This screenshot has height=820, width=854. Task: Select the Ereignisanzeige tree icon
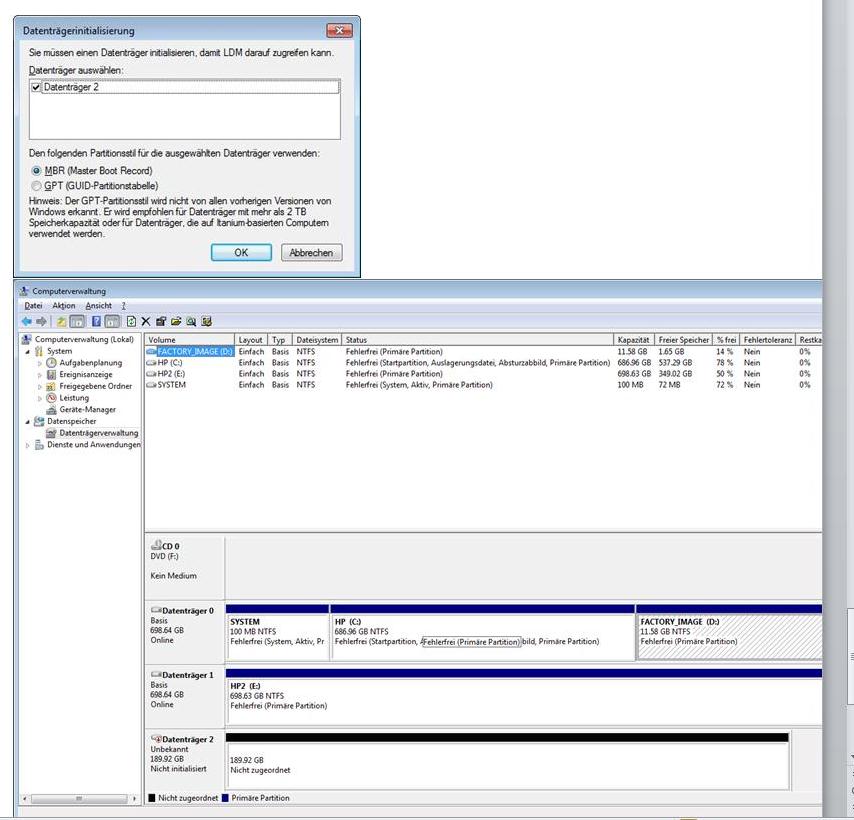click(x=51, y=375)
